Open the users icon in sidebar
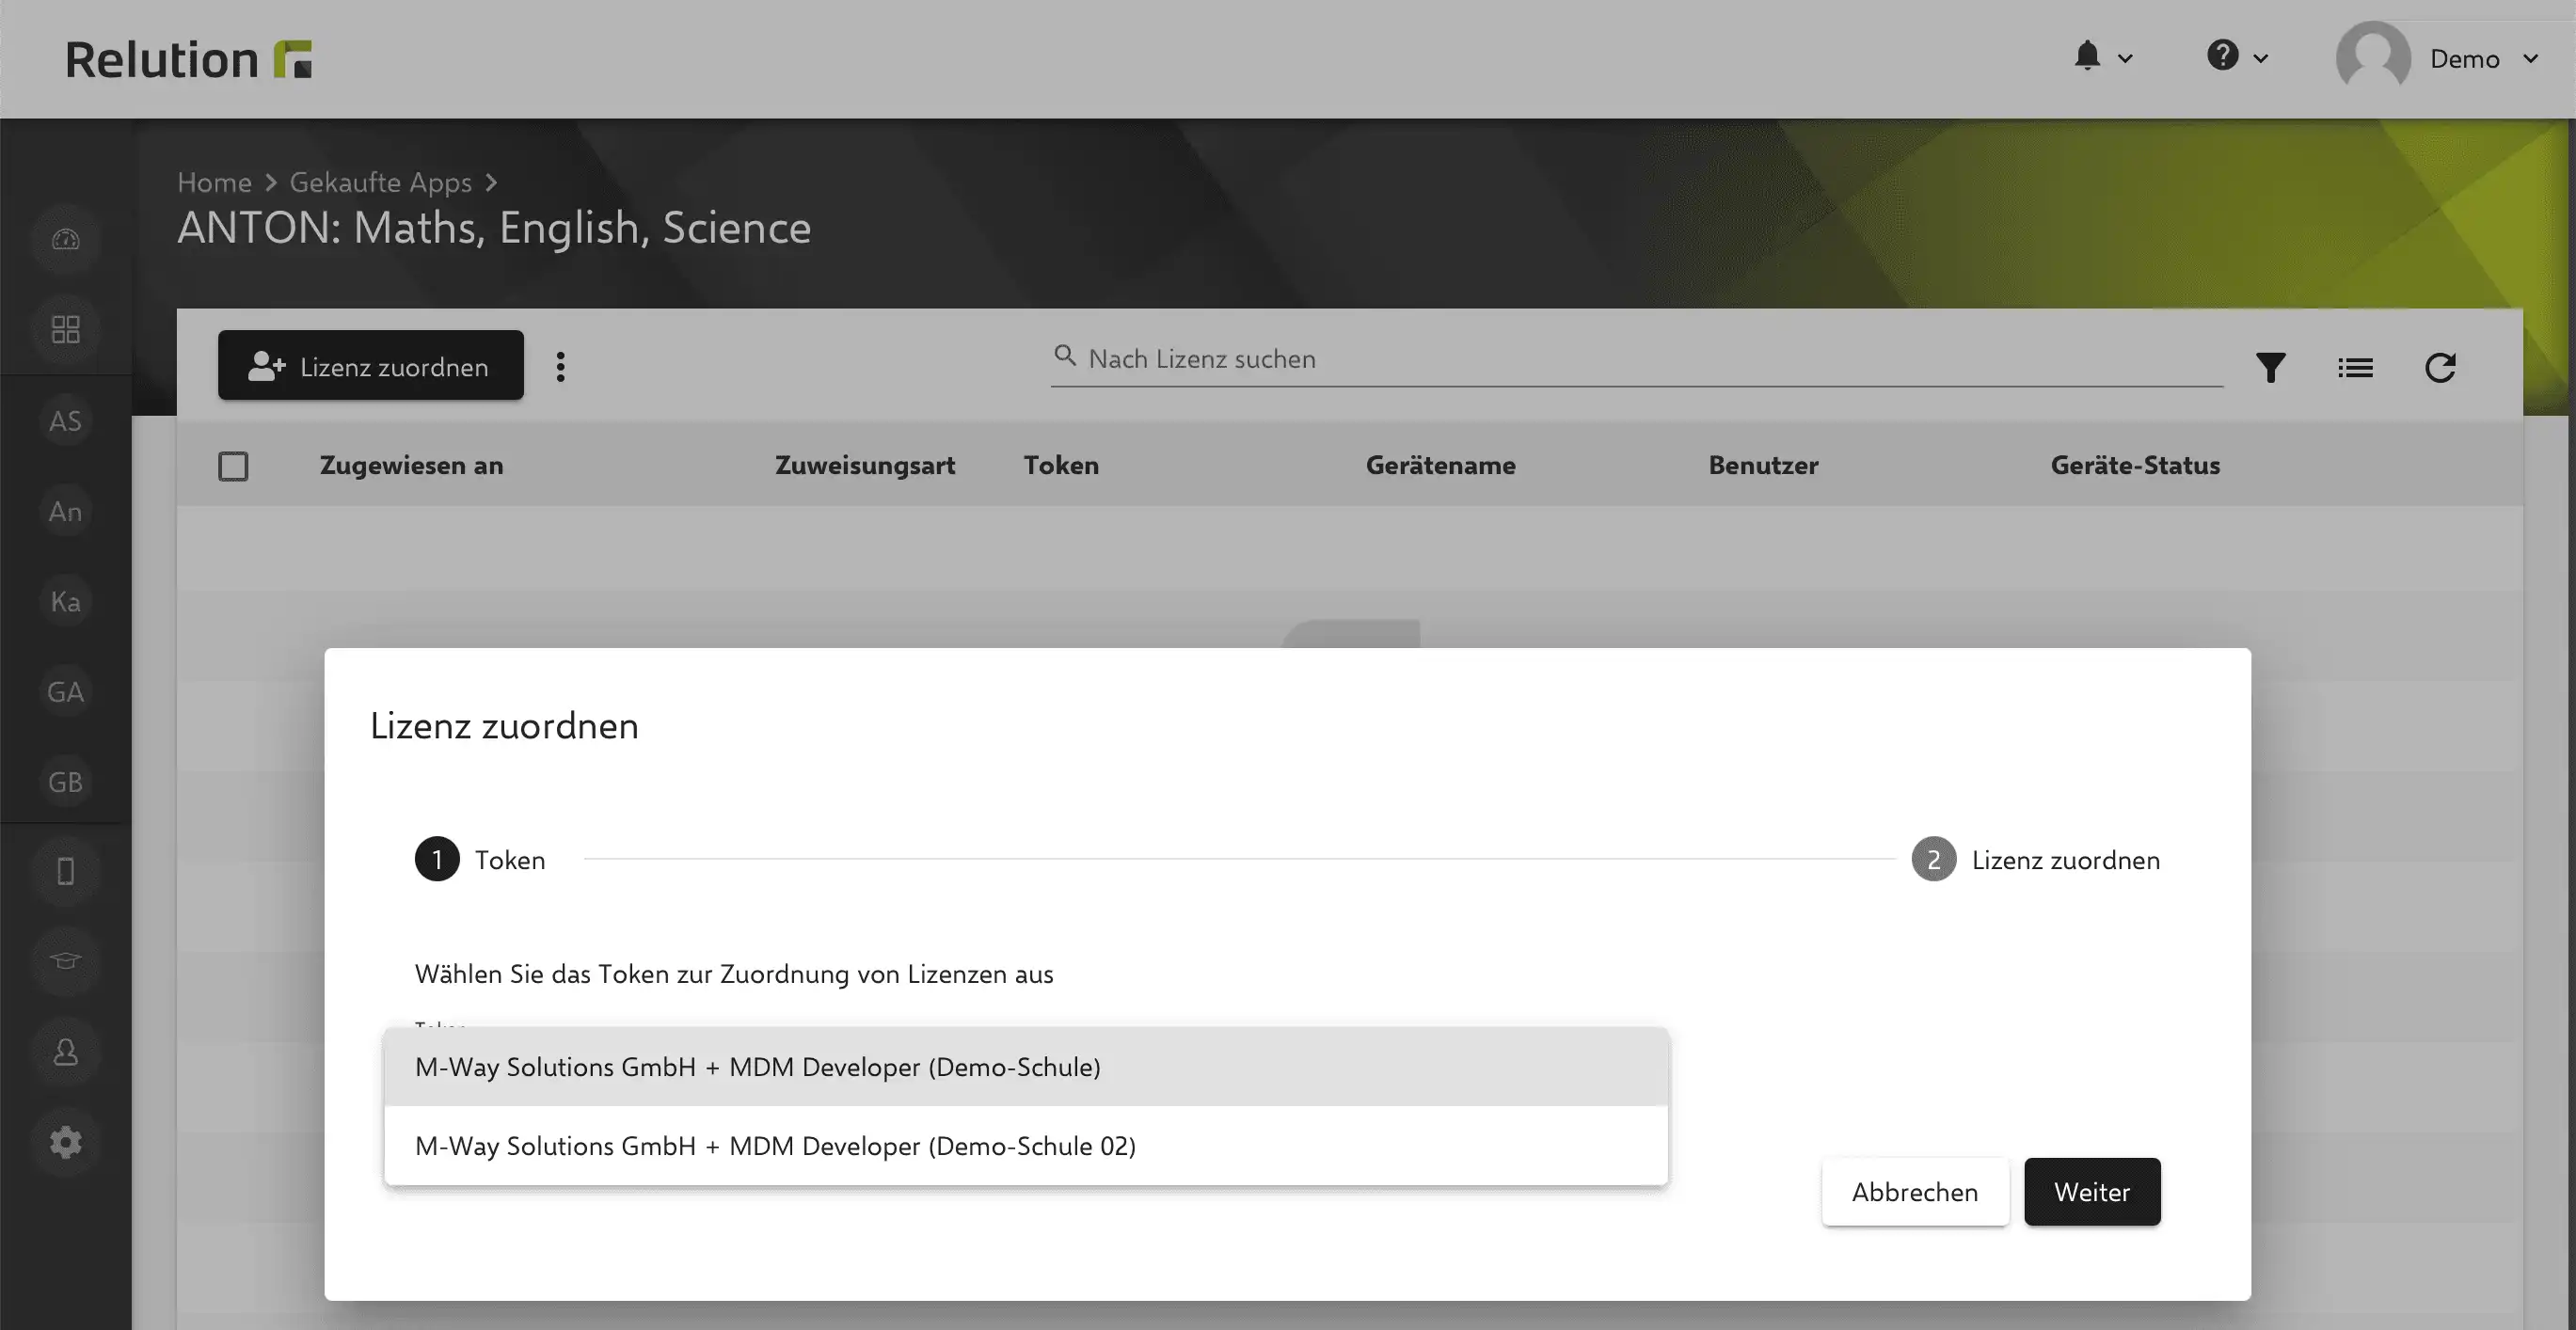 coord(66,1051)
